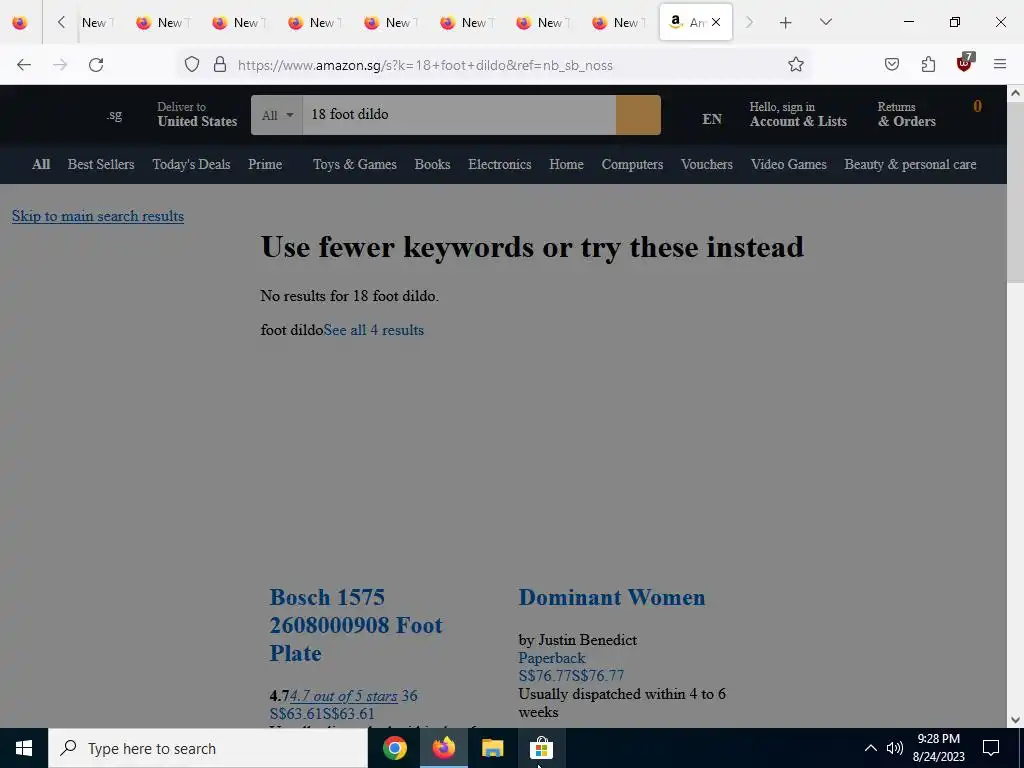
Task: Open Vouchers link
Action: (707, 165)
